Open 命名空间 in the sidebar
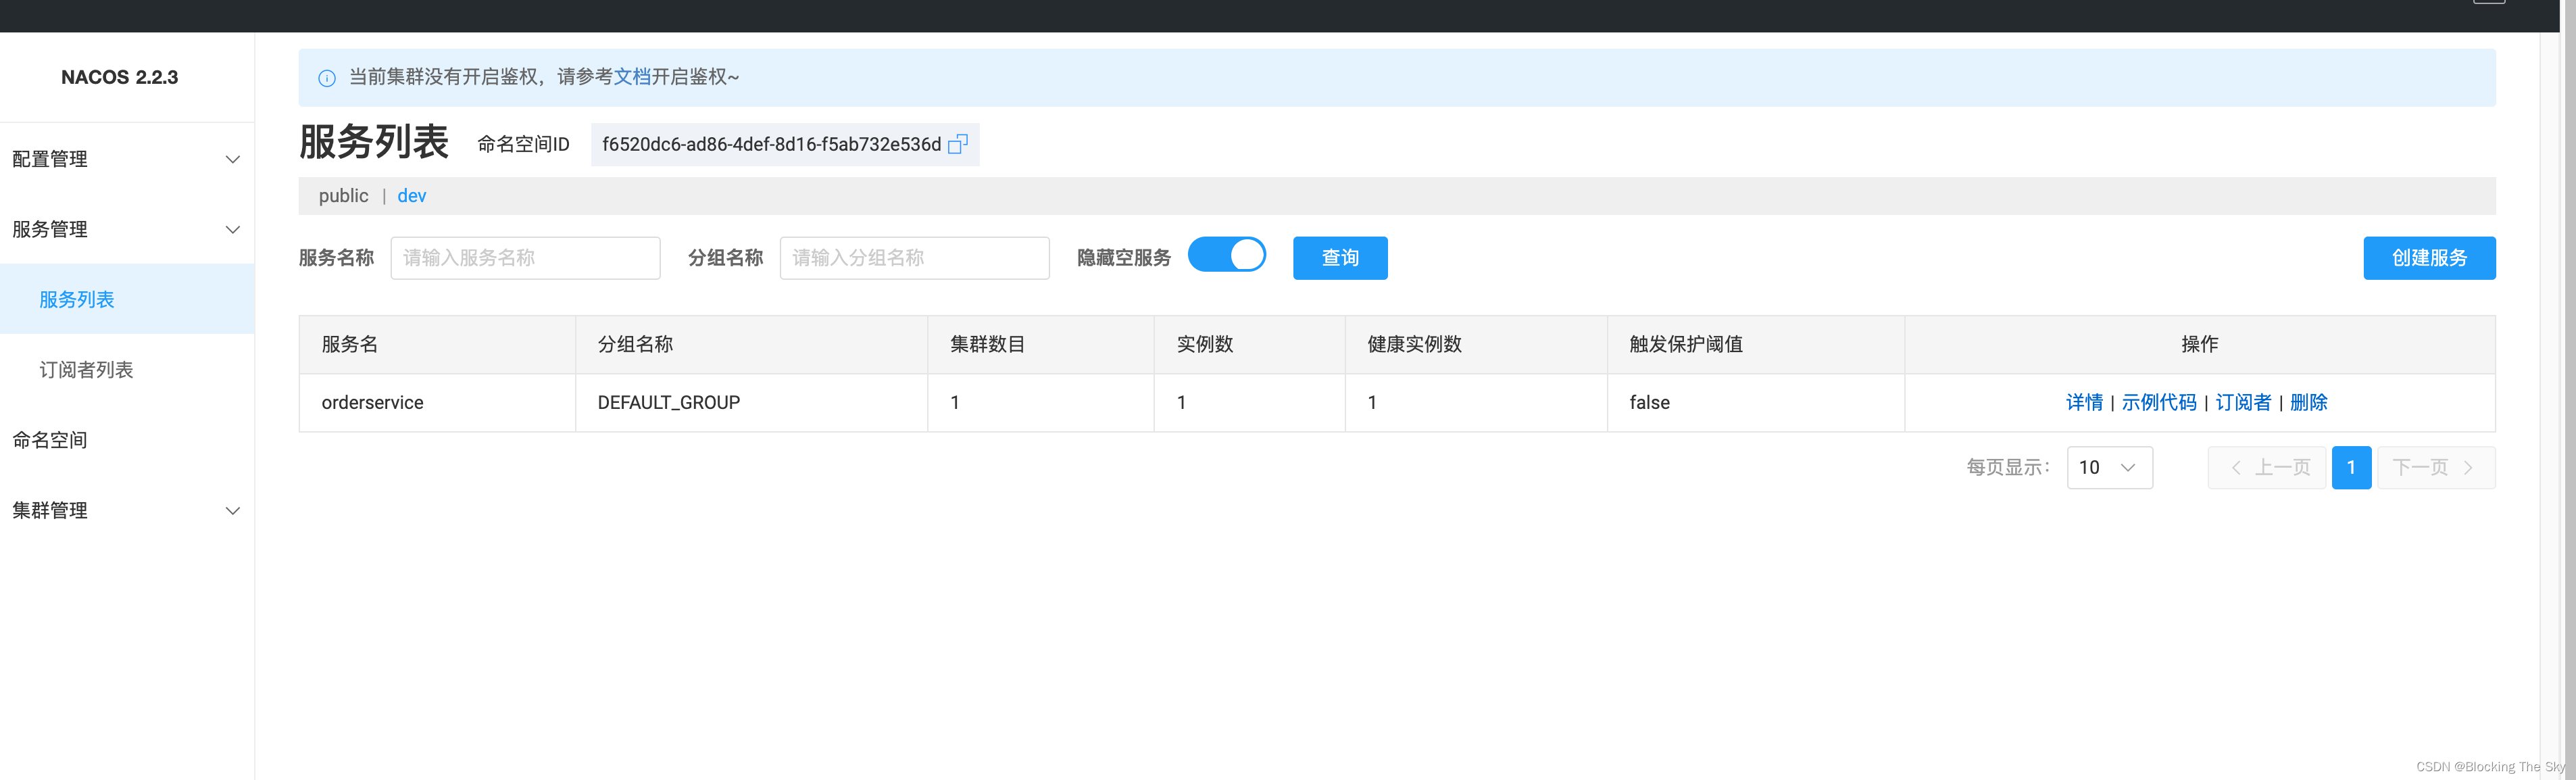Screen dimensions: 2576x780 pyautogui.click(x=127, y=440)
